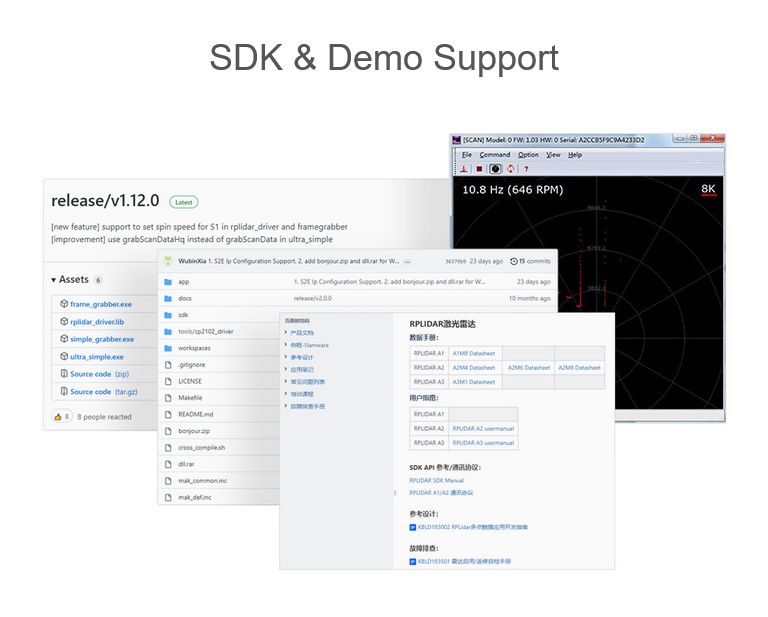Click the document icon beside KBLD183002 link
768x617 pixels.
pyautogui.click(x=412, y=527)
